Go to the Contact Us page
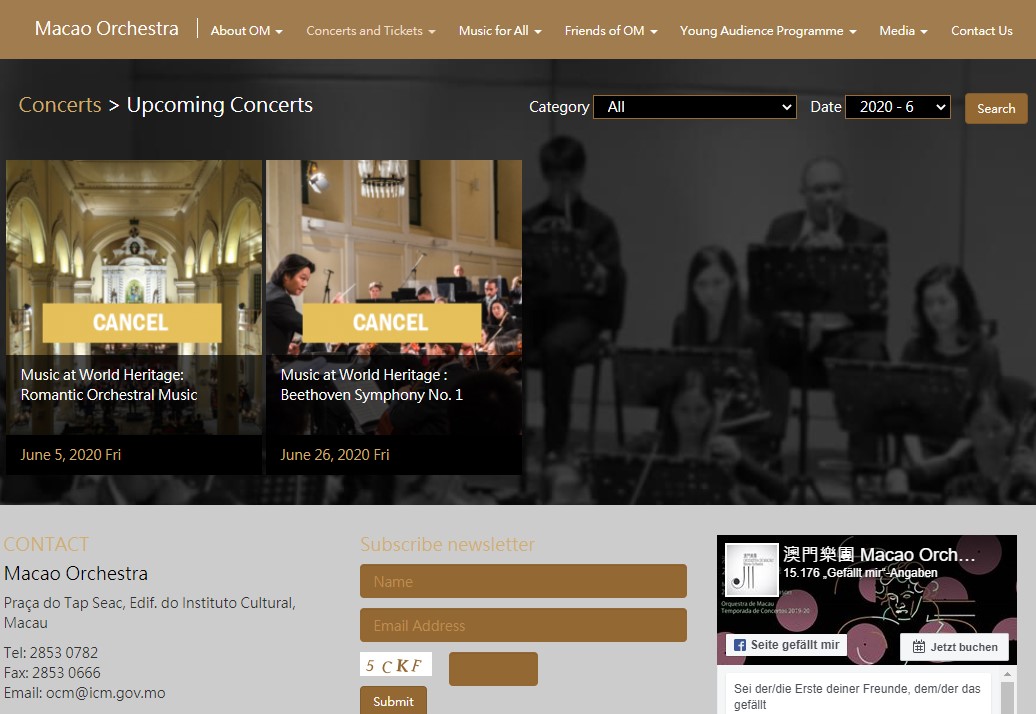The height and width of the screenshot is (714, 1036). (x=981, y=31)
